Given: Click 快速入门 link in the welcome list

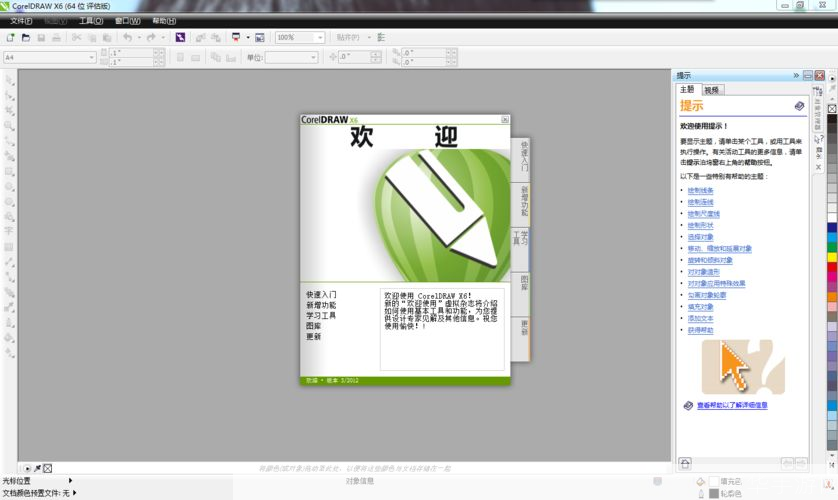Looking at the screenshot, I should tap(321, 294).
